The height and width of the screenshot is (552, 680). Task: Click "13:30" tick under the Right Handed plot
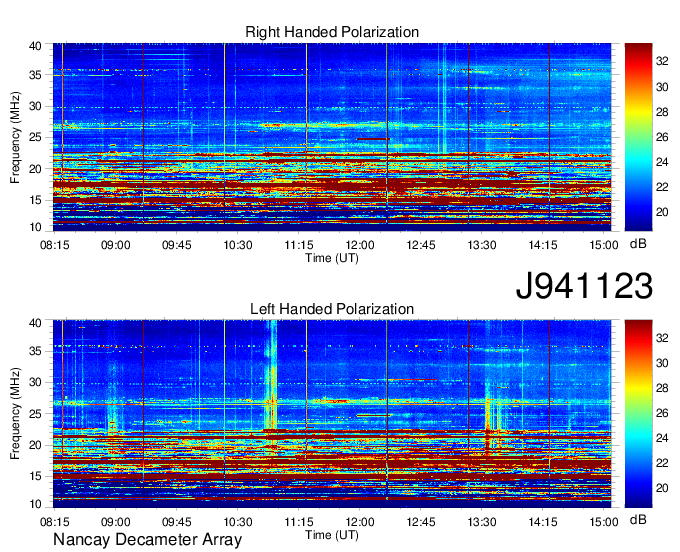(482, 245)
